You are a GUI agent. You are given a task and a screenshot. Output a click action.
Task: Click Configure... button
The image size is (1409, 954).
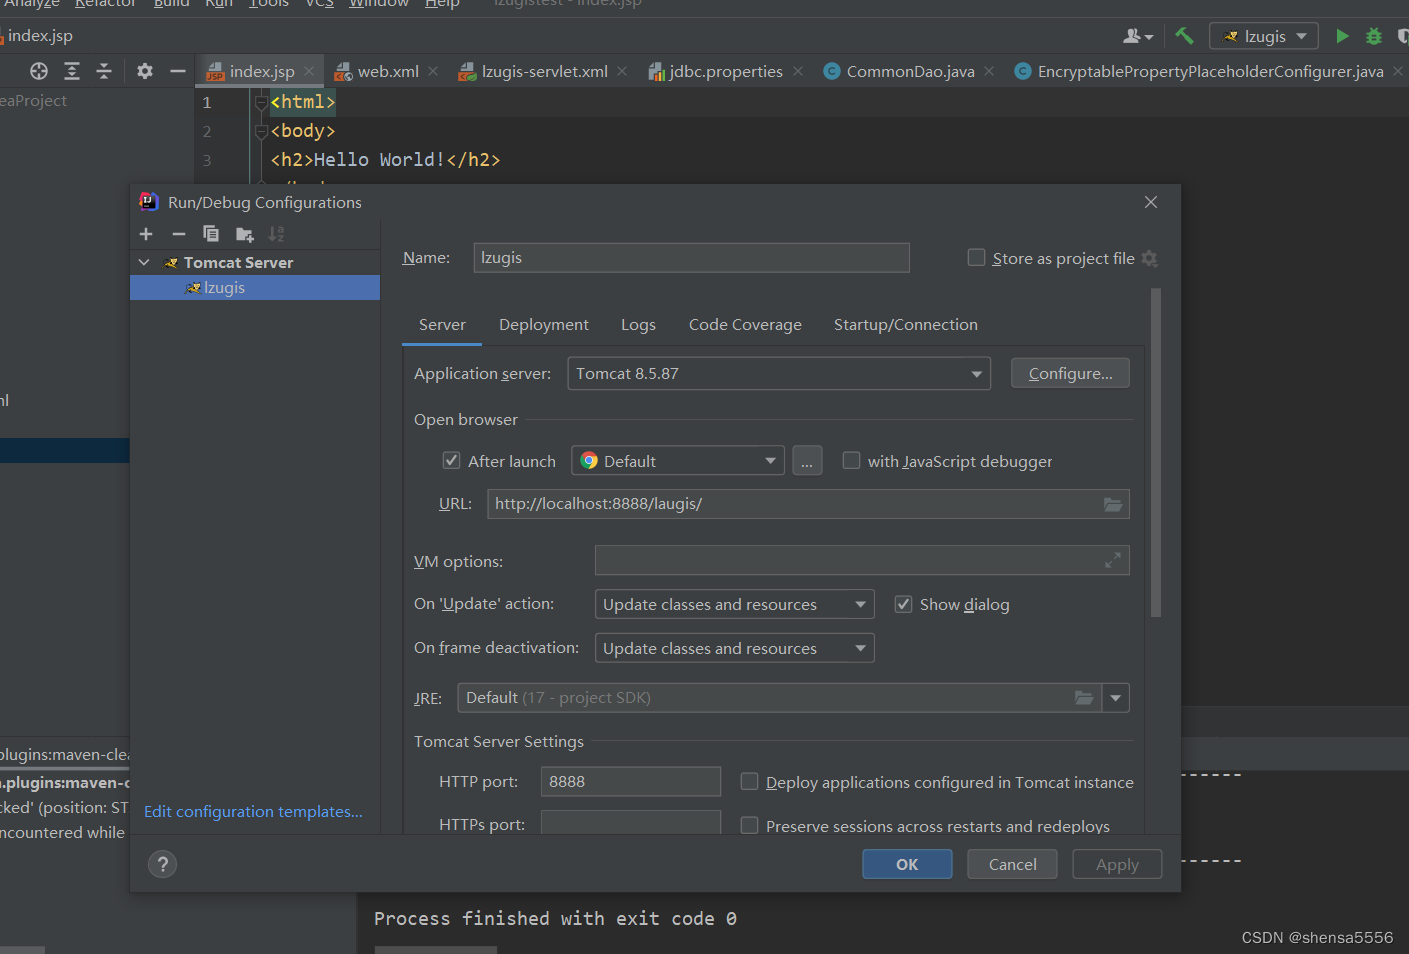coord(1070,373)
